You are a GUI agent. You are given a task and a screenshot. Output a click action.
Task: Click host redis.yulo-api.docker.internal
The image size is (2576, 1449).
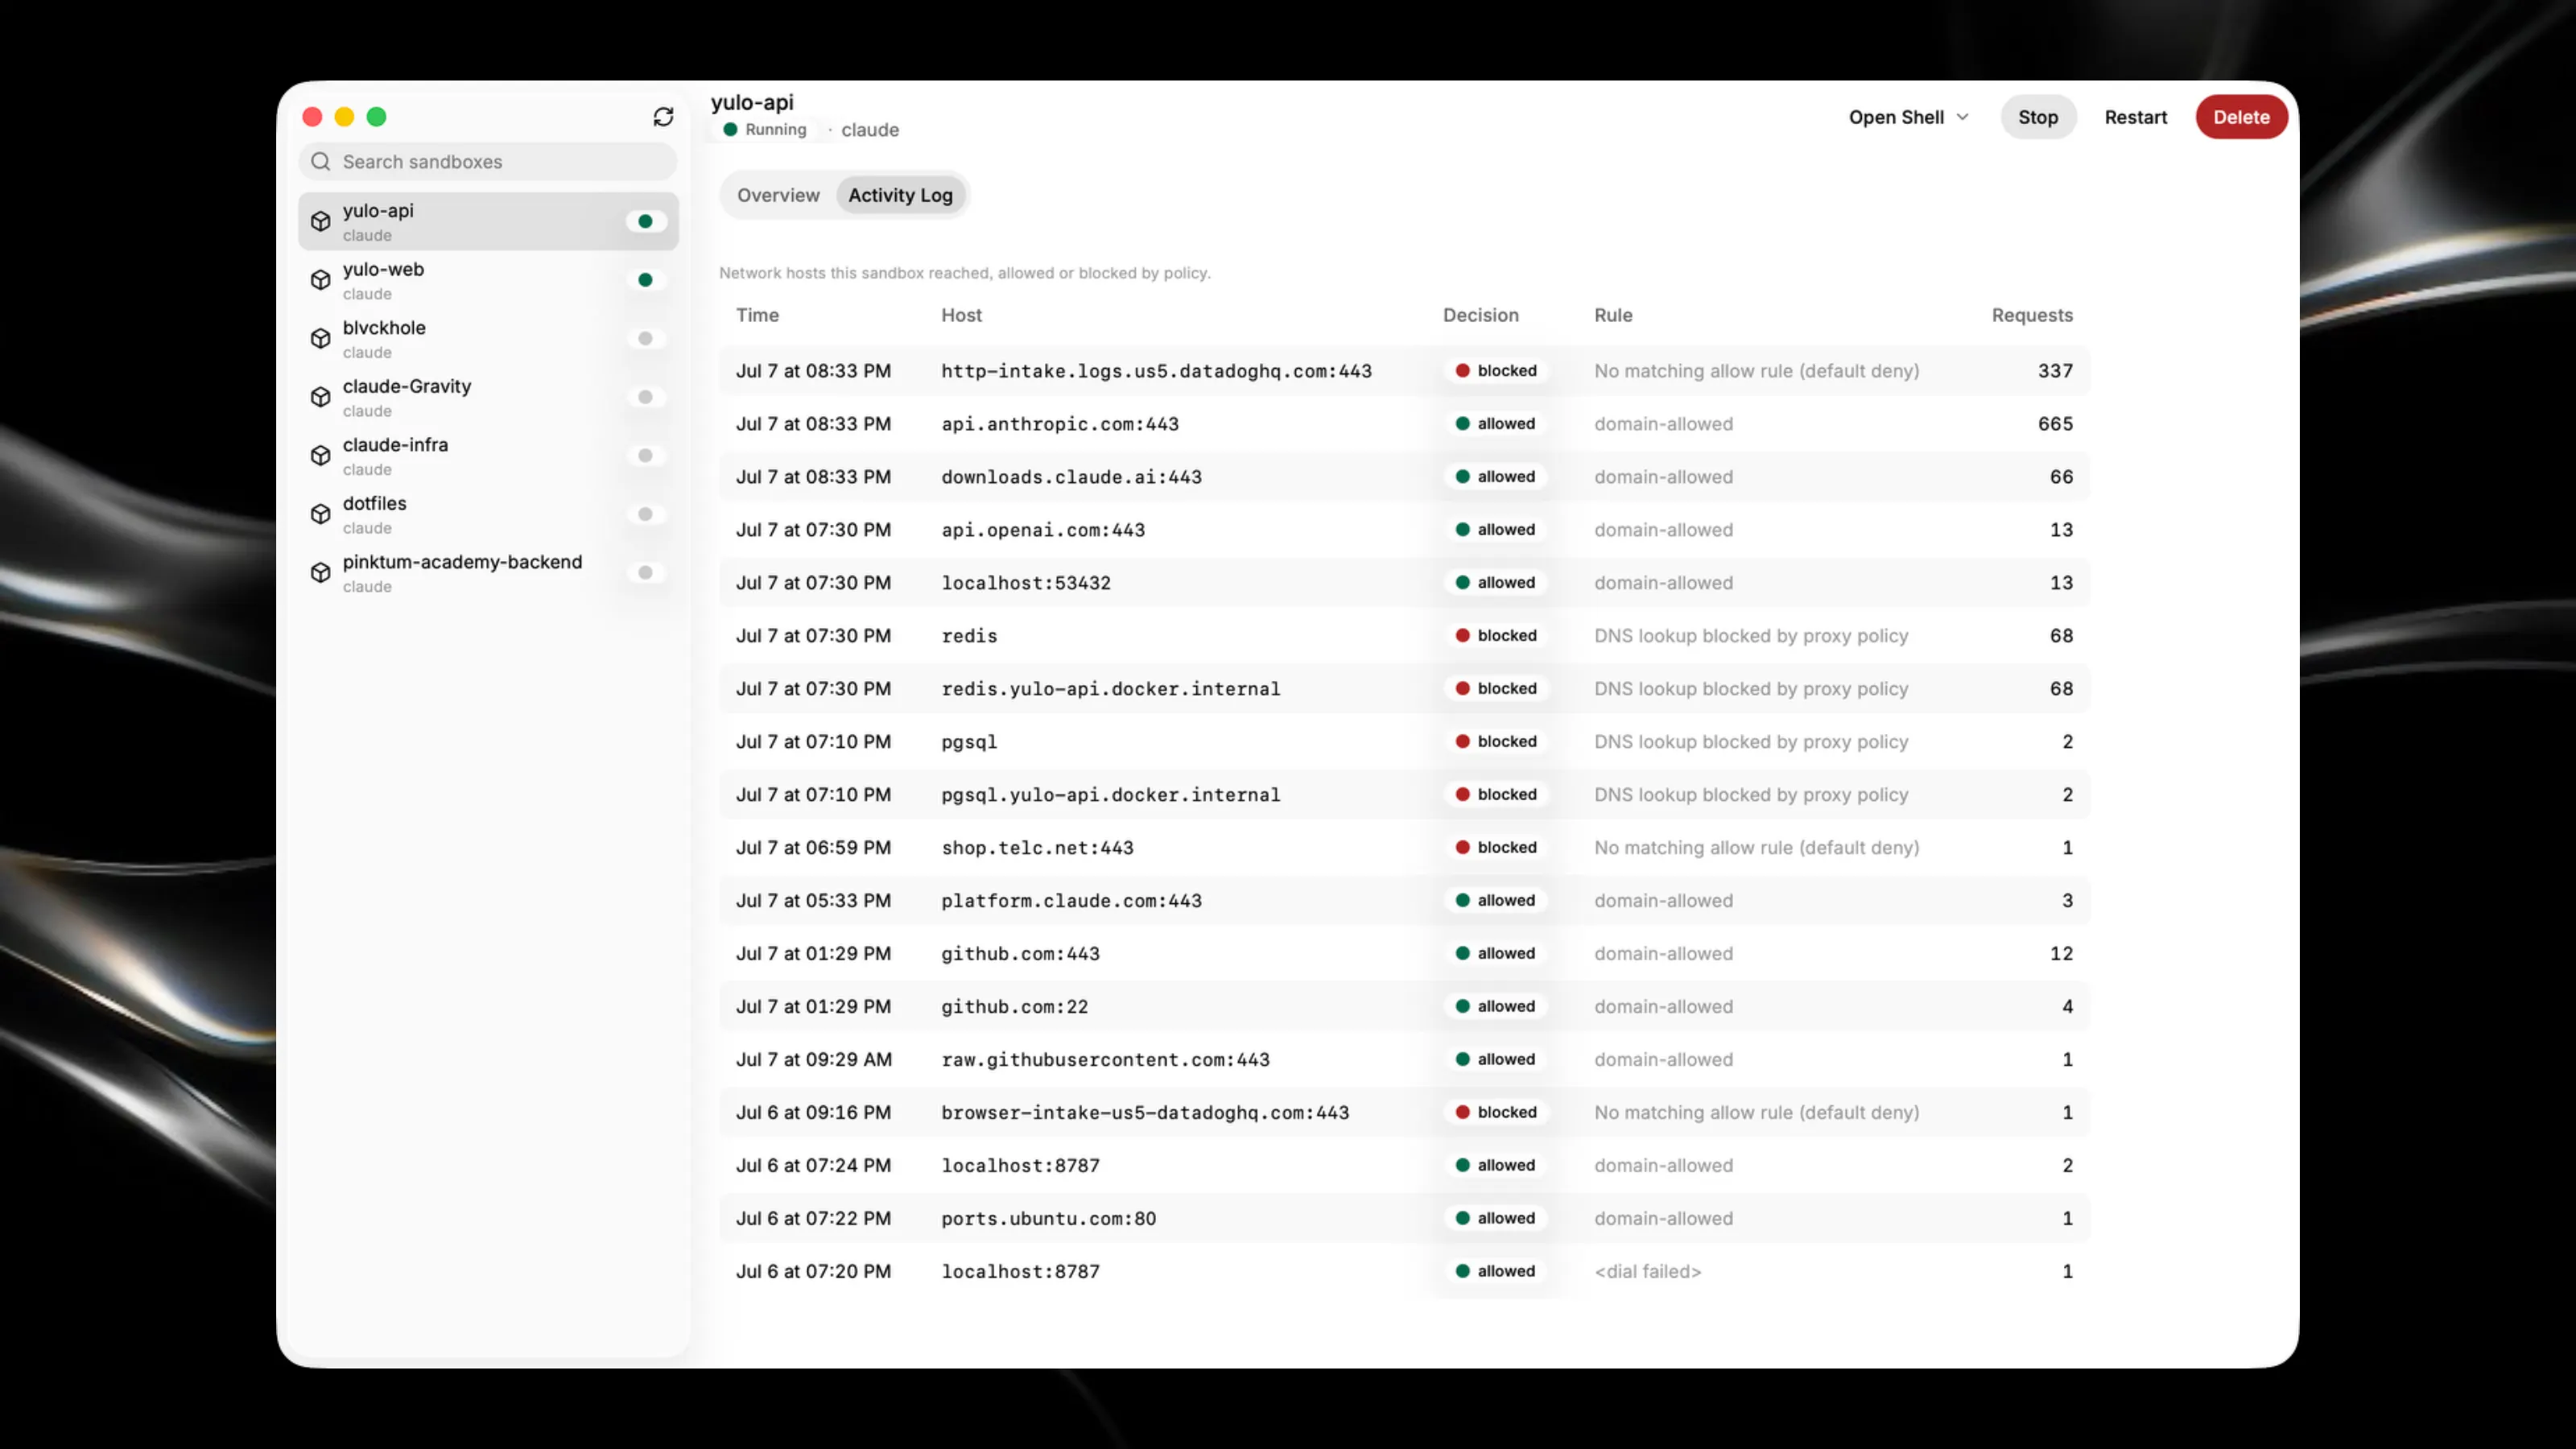click(x=1110, y=689)
